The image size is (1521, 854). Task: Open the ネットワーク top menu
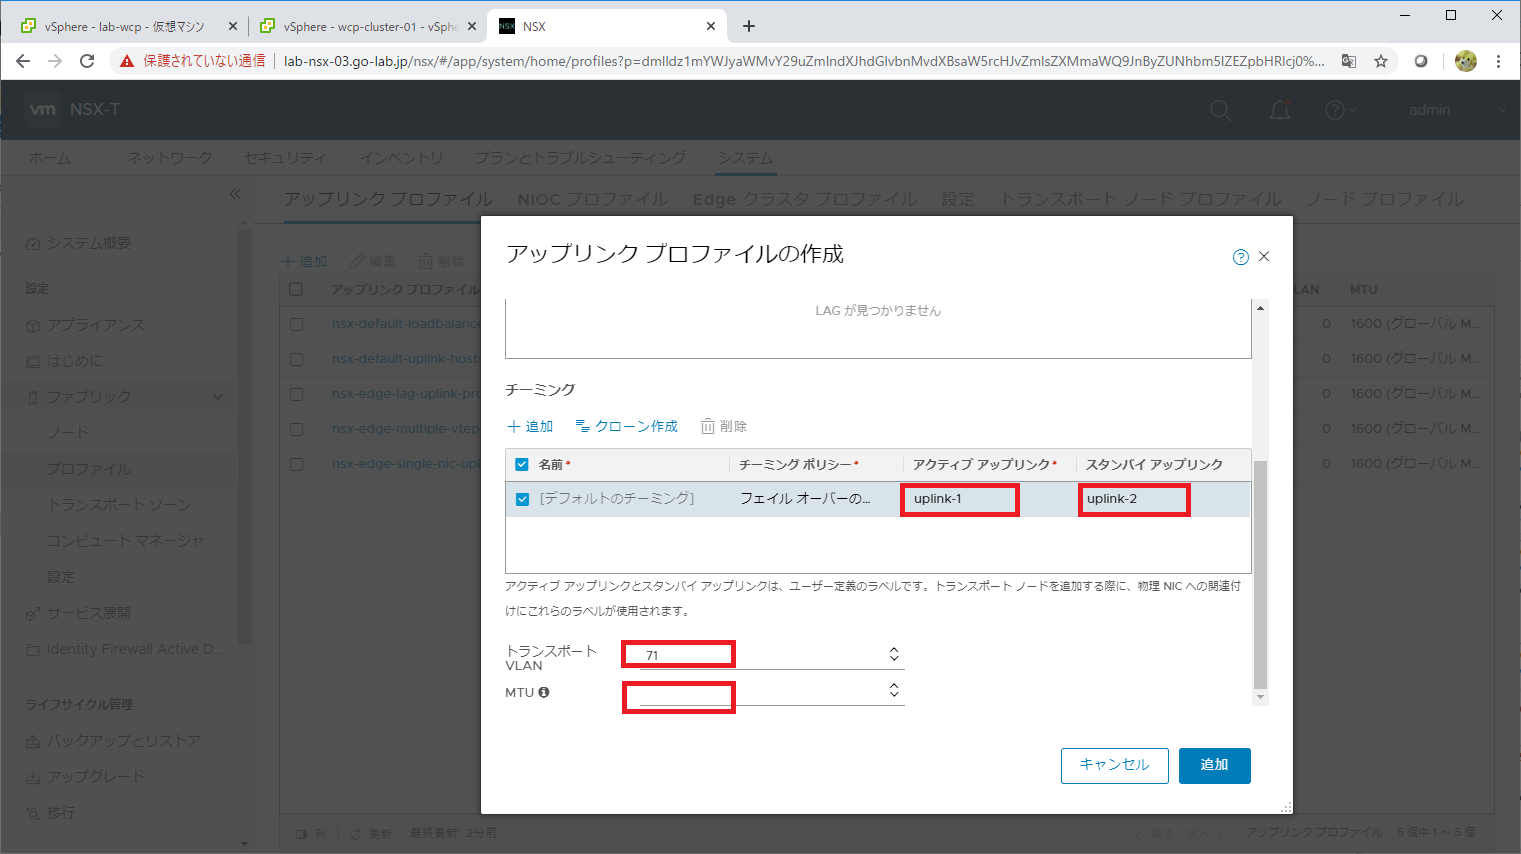170,158
